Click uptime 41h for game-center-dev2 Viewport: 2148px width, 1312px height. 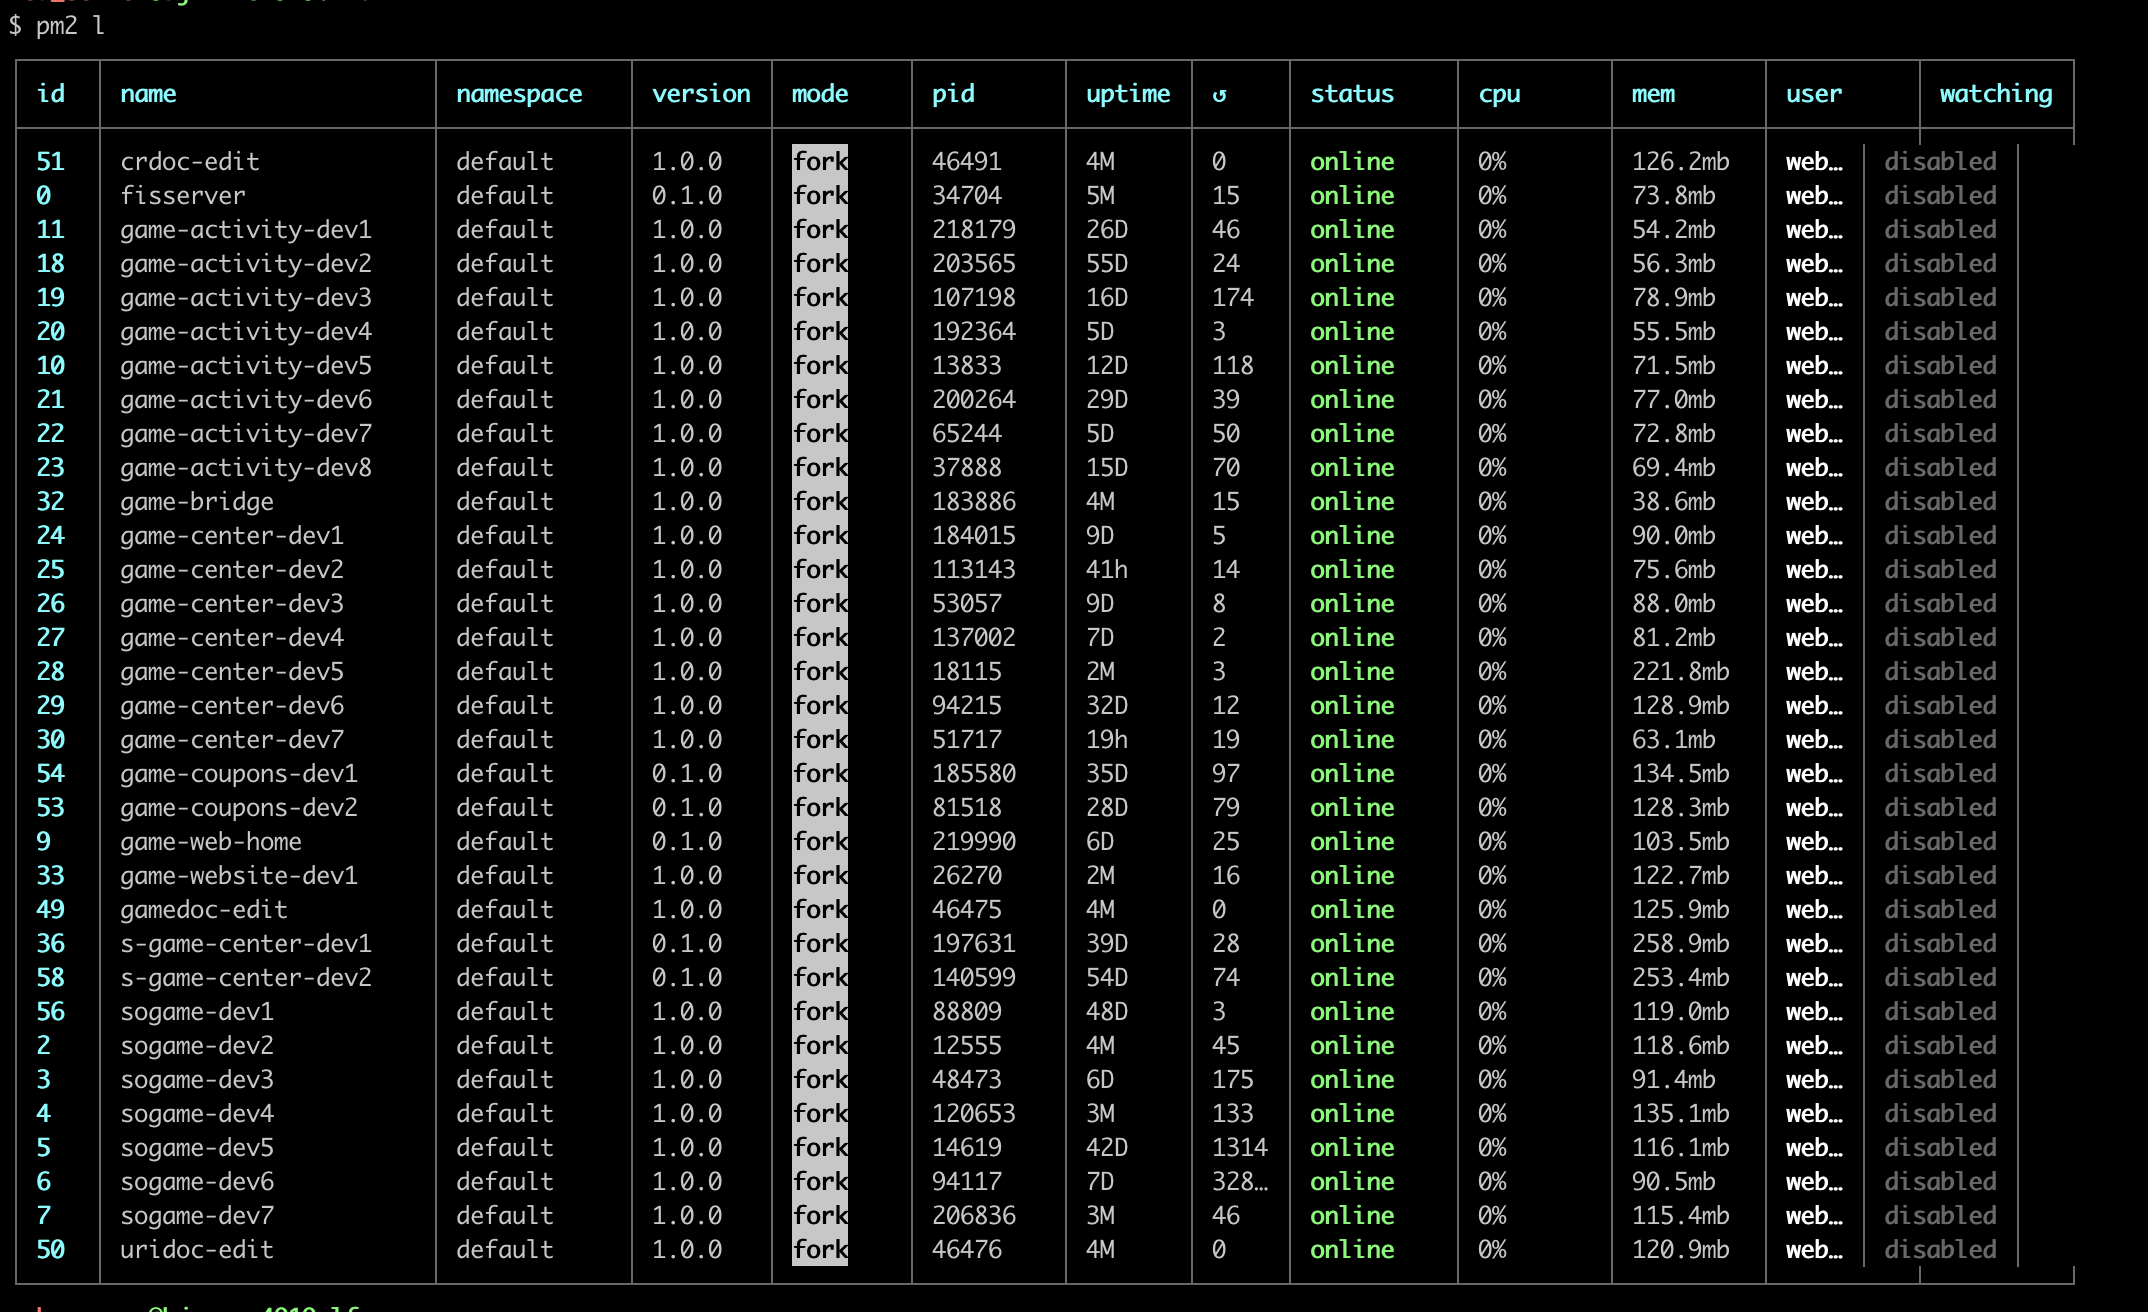click(x=1106, y=570)
